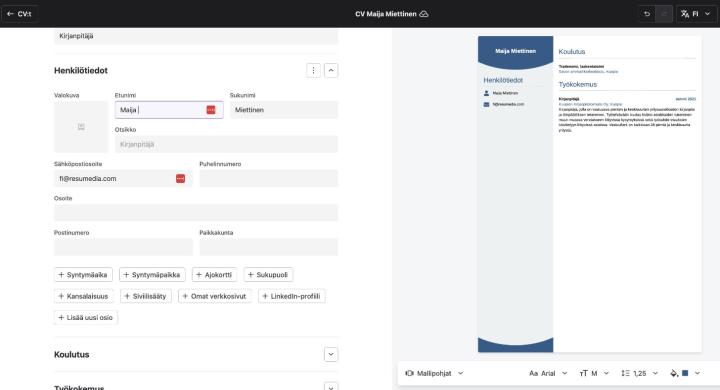Viewport: 720px width, 390px height.
Task: Add Sukupuoli field
Action: [x=268, y=275]
